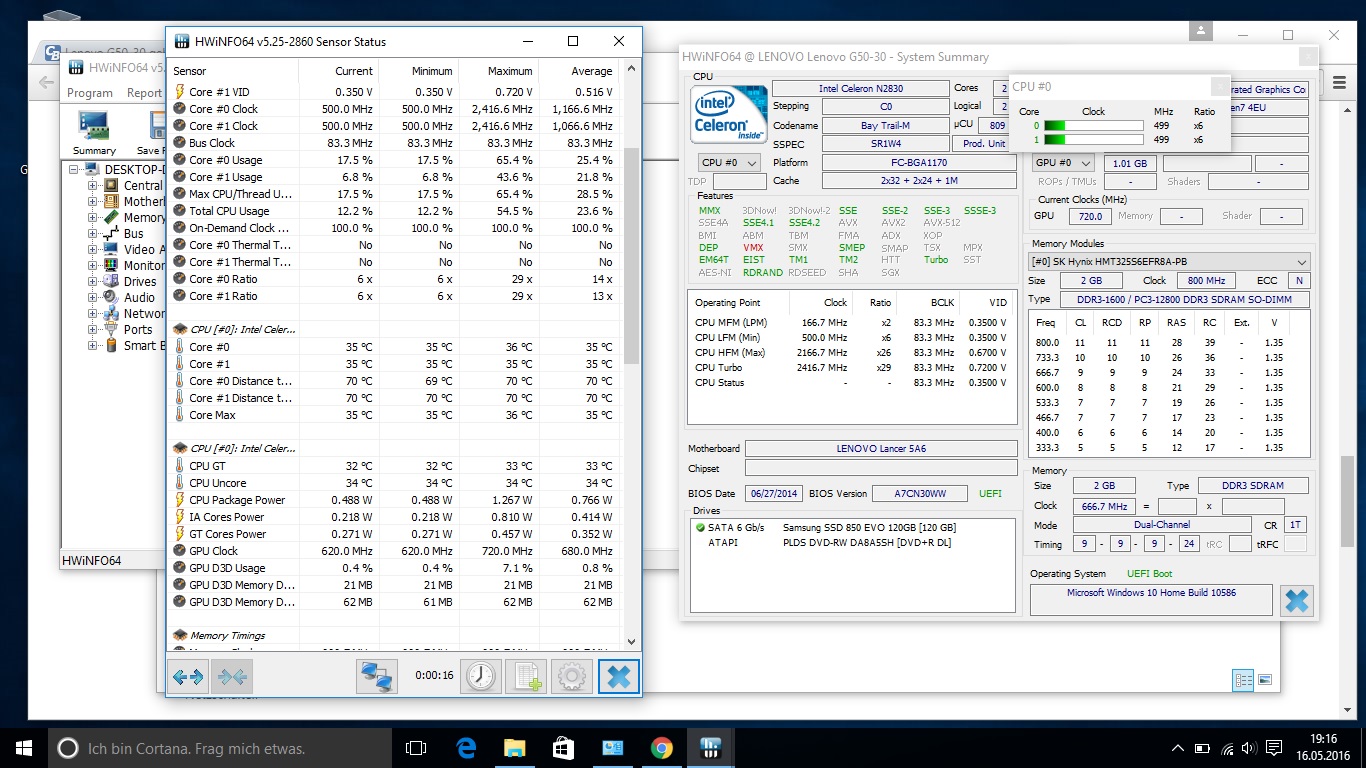Select the Smart Battery tree item
1366x768 pixels.
(x=143, y=345)
